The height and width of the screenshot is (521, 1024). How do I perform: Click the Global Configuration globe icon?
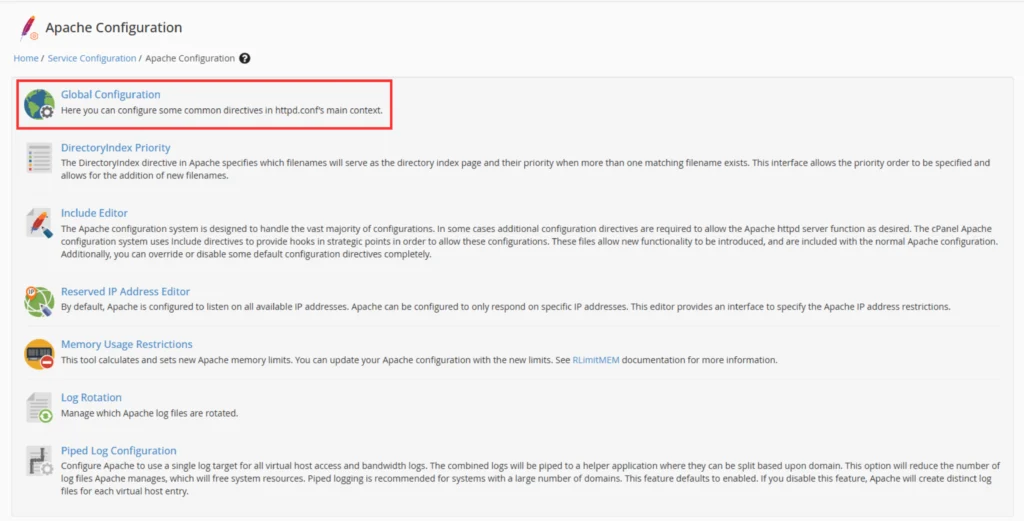(x=39, y=104)
